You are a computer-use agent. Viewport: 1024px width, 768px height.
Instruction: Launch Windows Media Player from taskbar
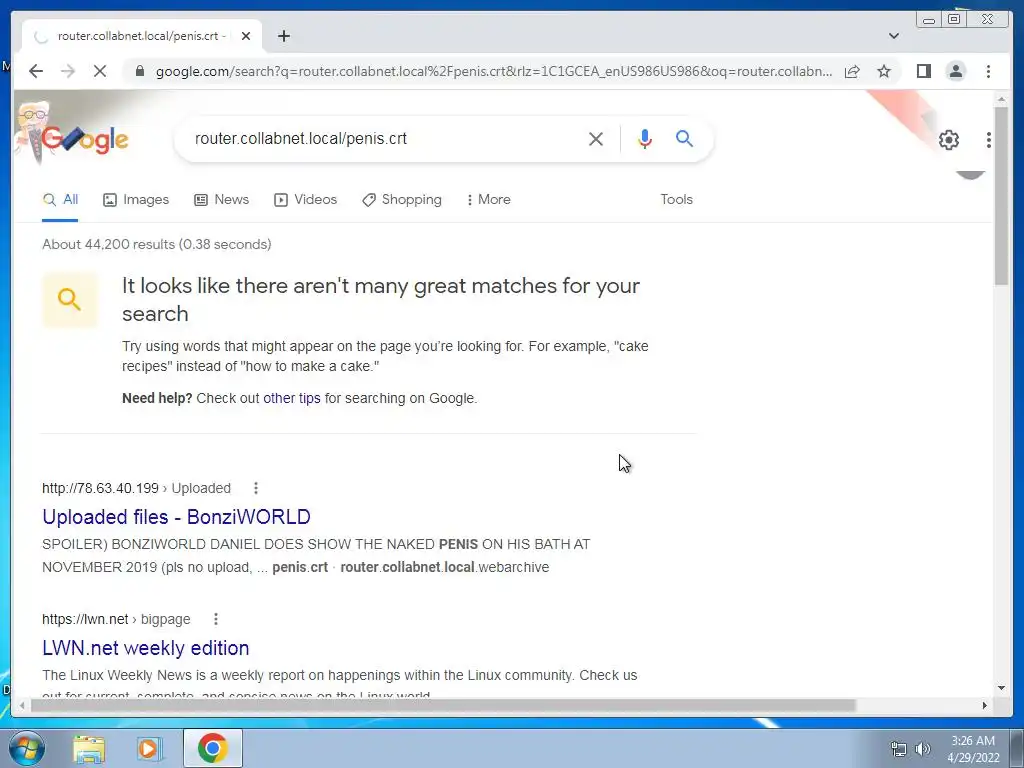148,748
